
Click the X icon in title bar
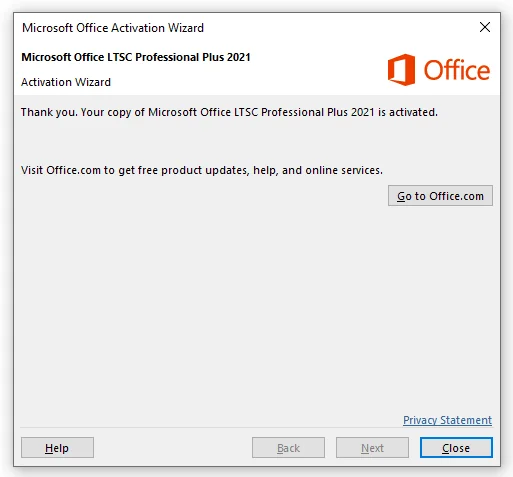pyautogui.click(x=485, y=27)
